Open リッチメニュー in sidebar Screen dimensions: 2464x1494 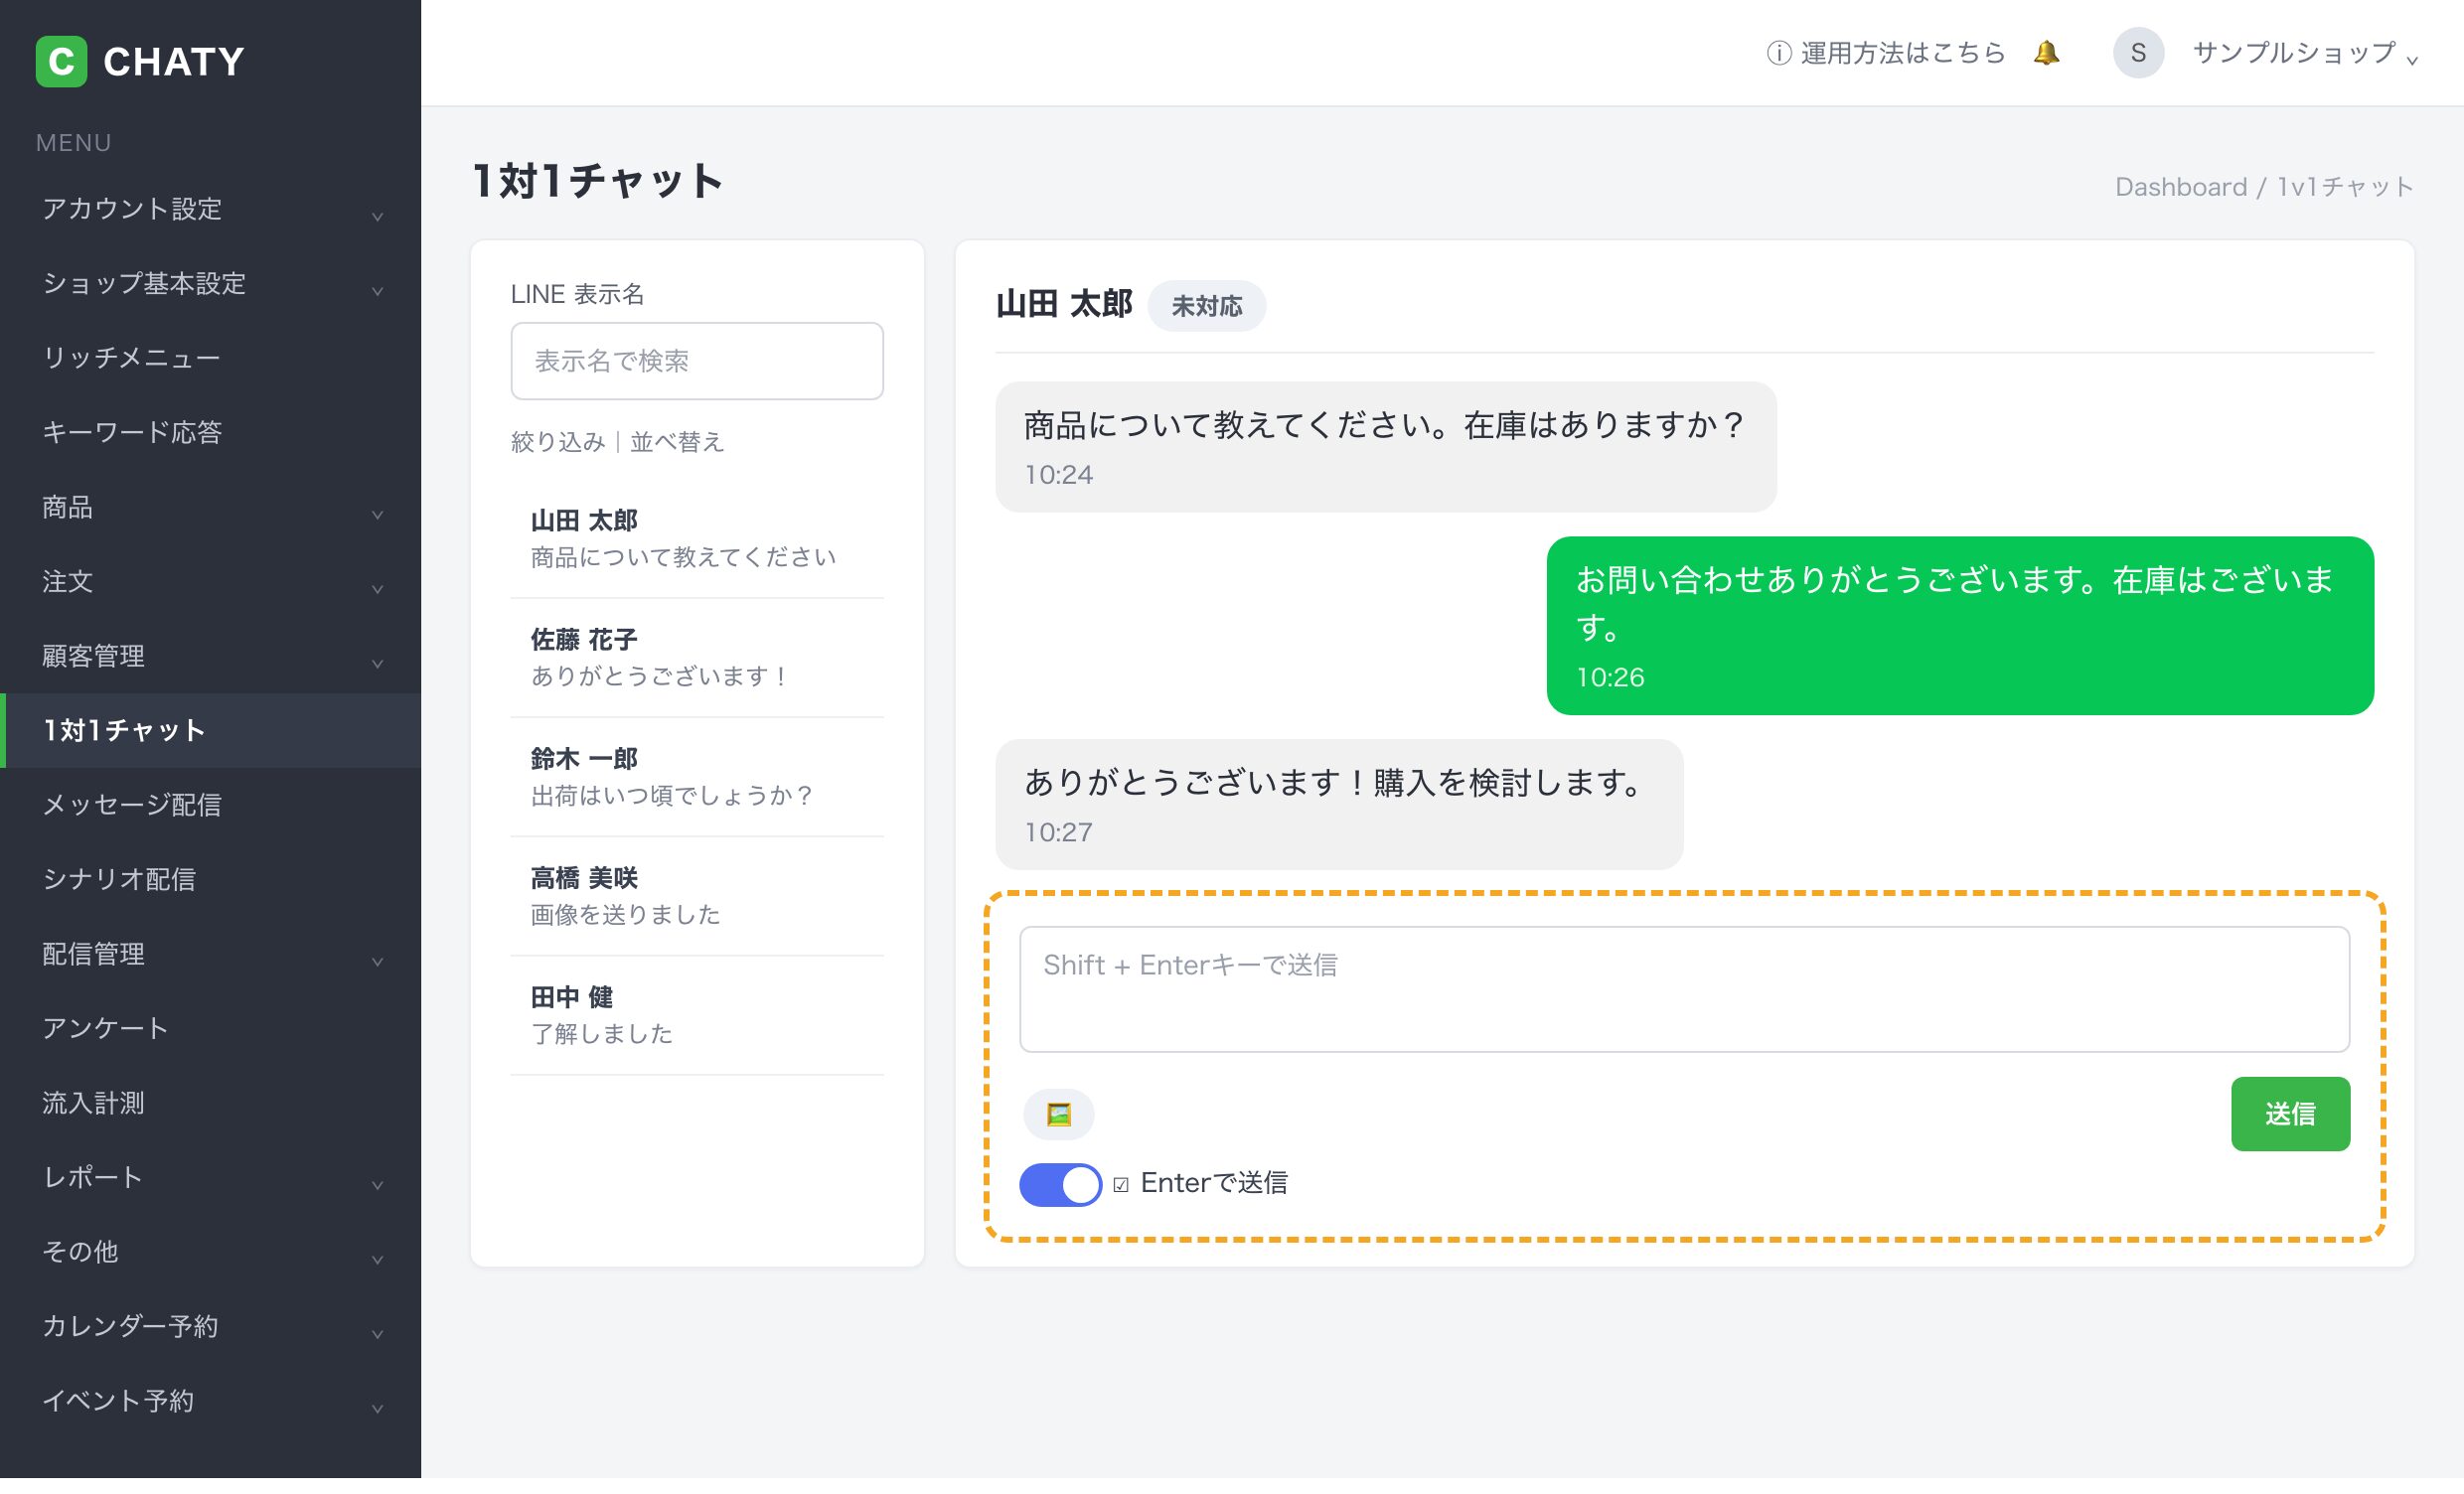coord(210,358)
